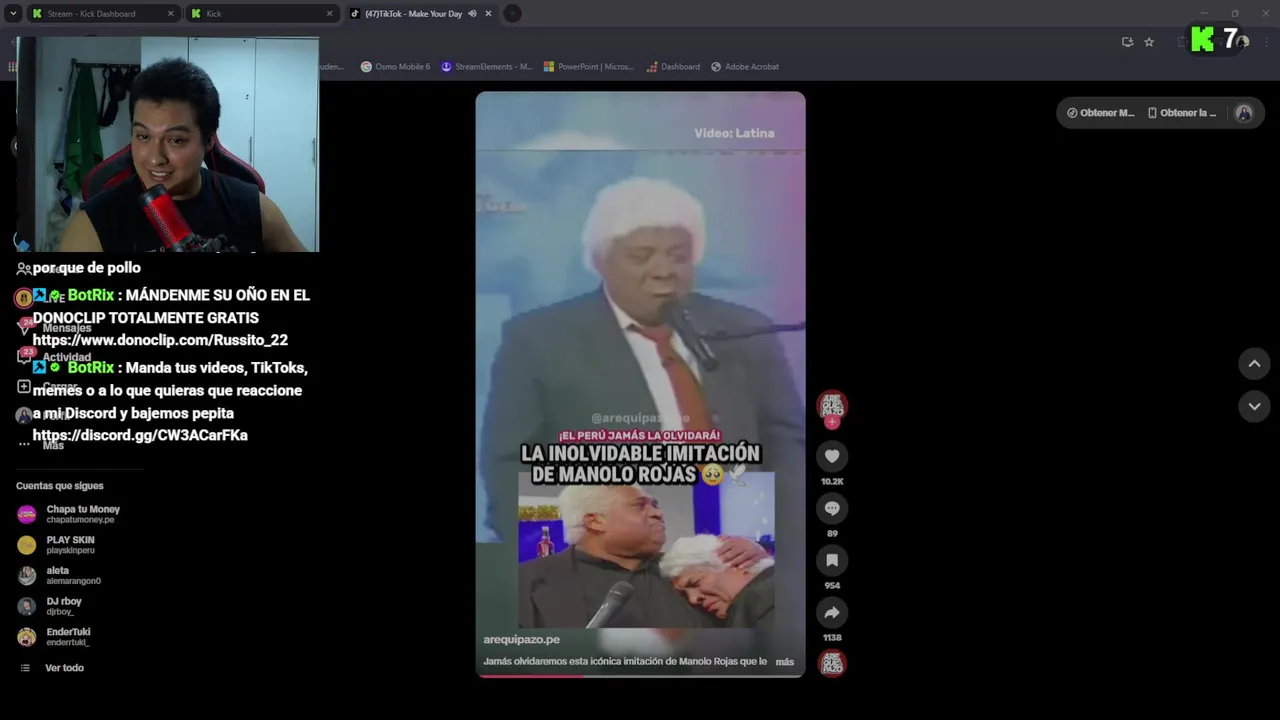Screen dimensions: 1280x720
Task: Click the EnderTuki avatar
Action: (x=27, y=637)
